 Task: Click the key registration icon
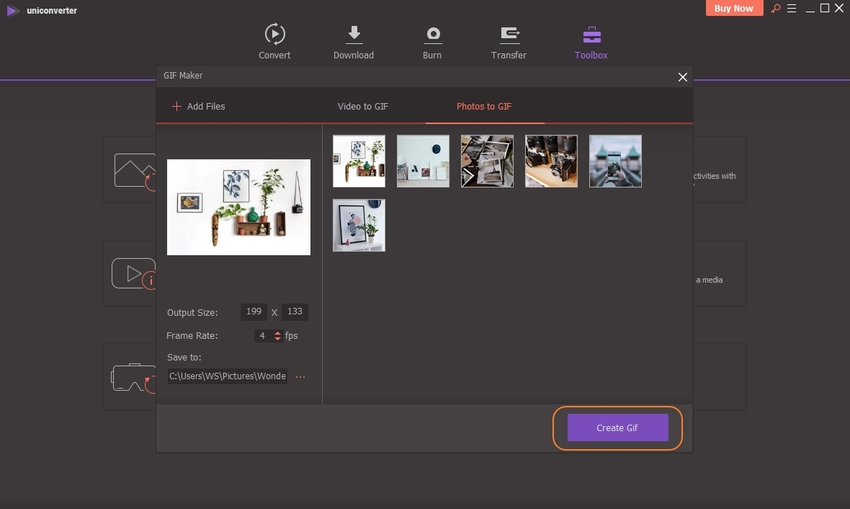pos(775,9)
